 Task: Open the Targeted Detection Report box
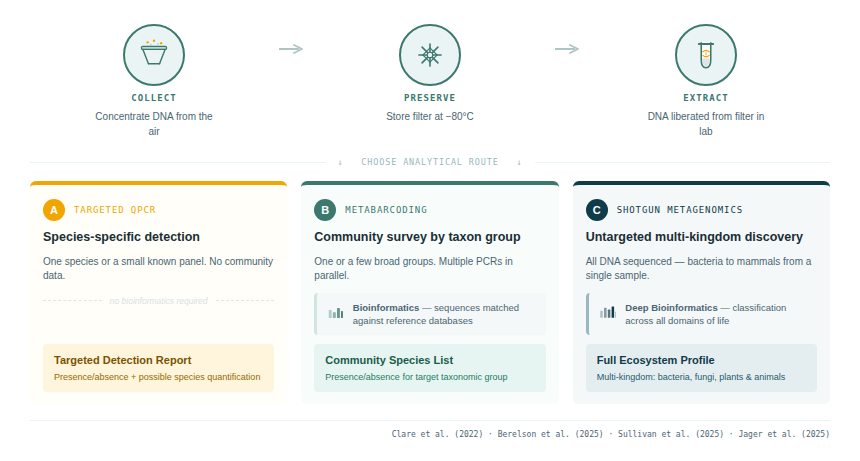coord(158,368)
